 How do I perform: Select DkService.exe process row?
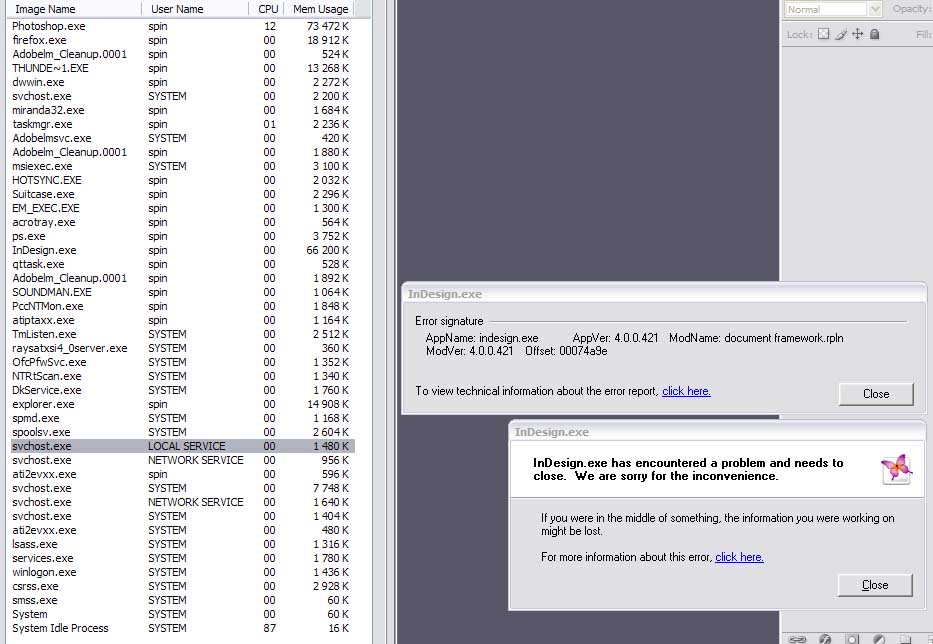point(183,390)
